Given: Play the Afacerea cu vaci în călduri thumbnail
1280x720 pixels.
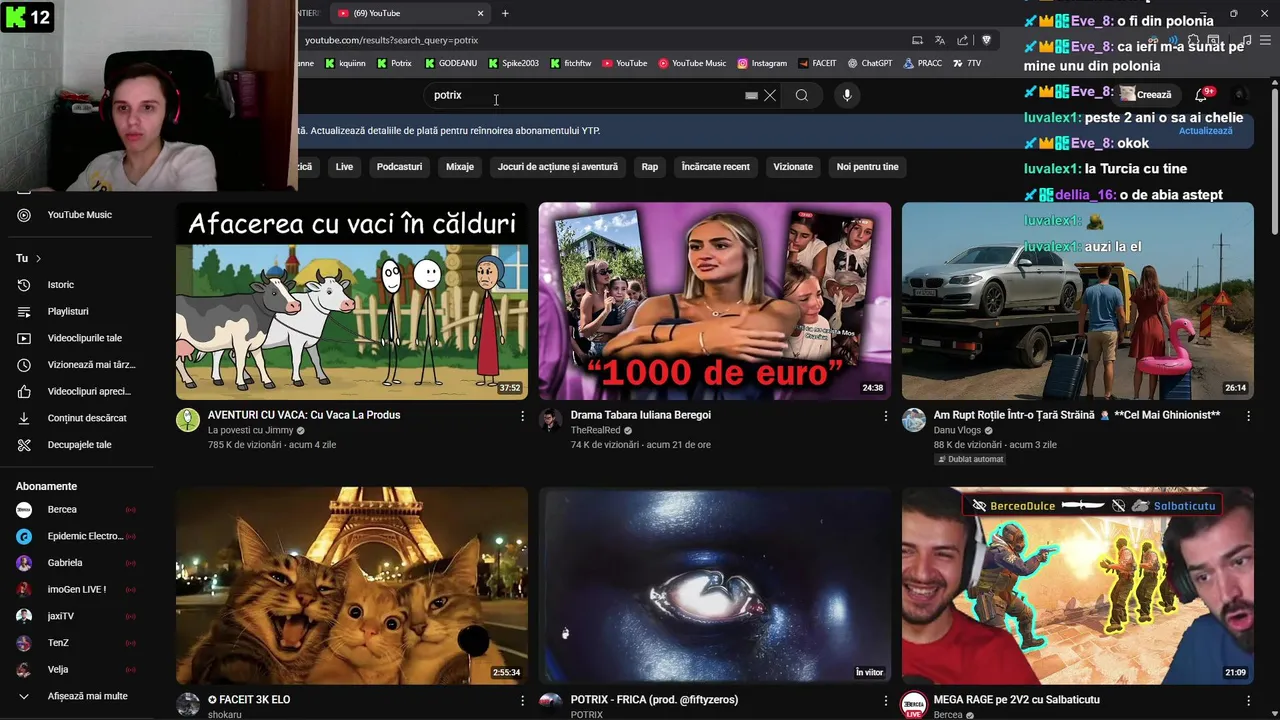Looking at the screenshot, I should (x=352, y=301).
